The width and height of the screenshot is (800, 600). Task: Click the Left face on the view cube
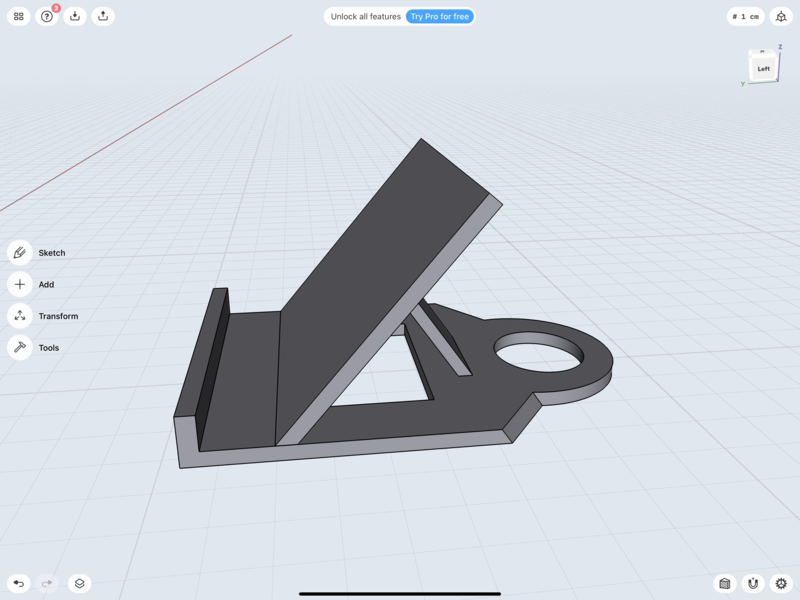763,66
